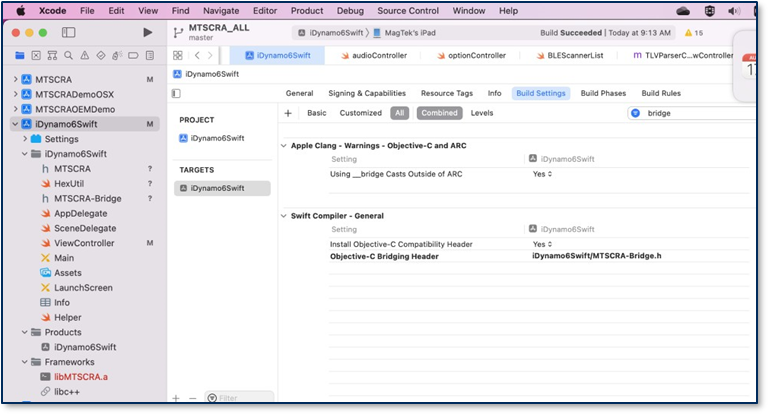Click the plus add build setting button
This screenshot has width=768, height=414.
288,113
